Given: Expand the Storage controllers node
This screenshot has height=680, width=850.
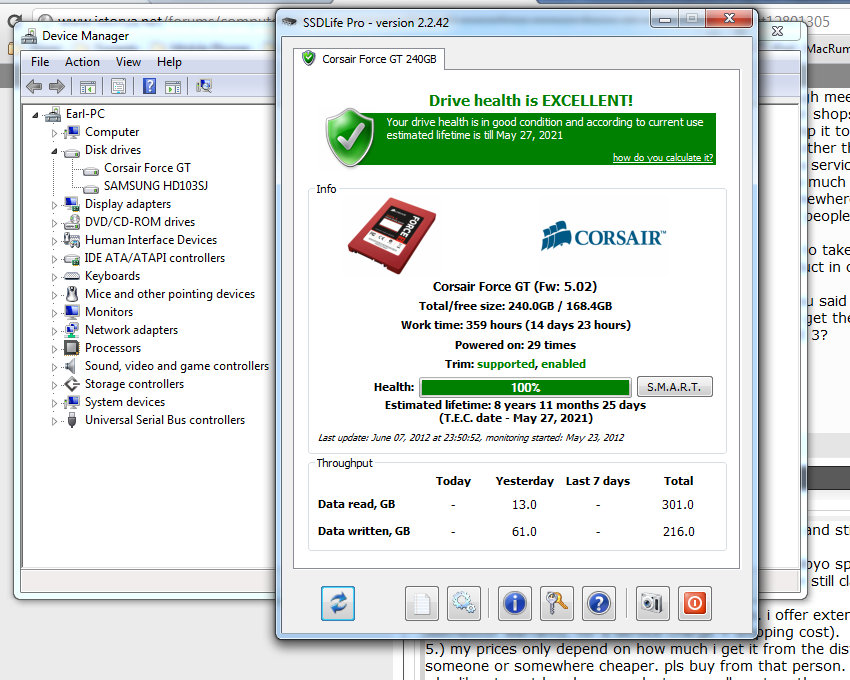Looking at the screenshot, I should 54,385.
